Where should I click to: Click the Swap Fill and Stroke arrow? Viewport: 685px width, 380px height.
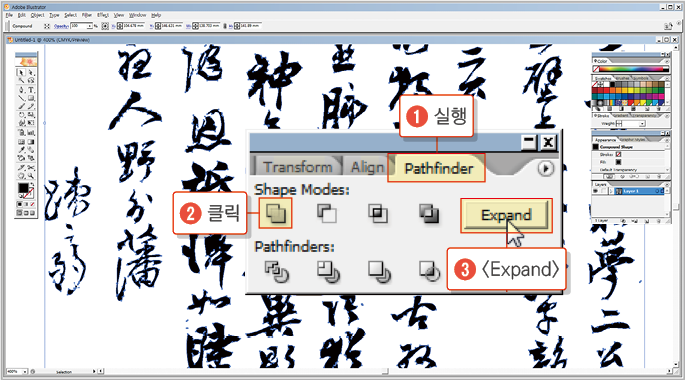[32, 184]
